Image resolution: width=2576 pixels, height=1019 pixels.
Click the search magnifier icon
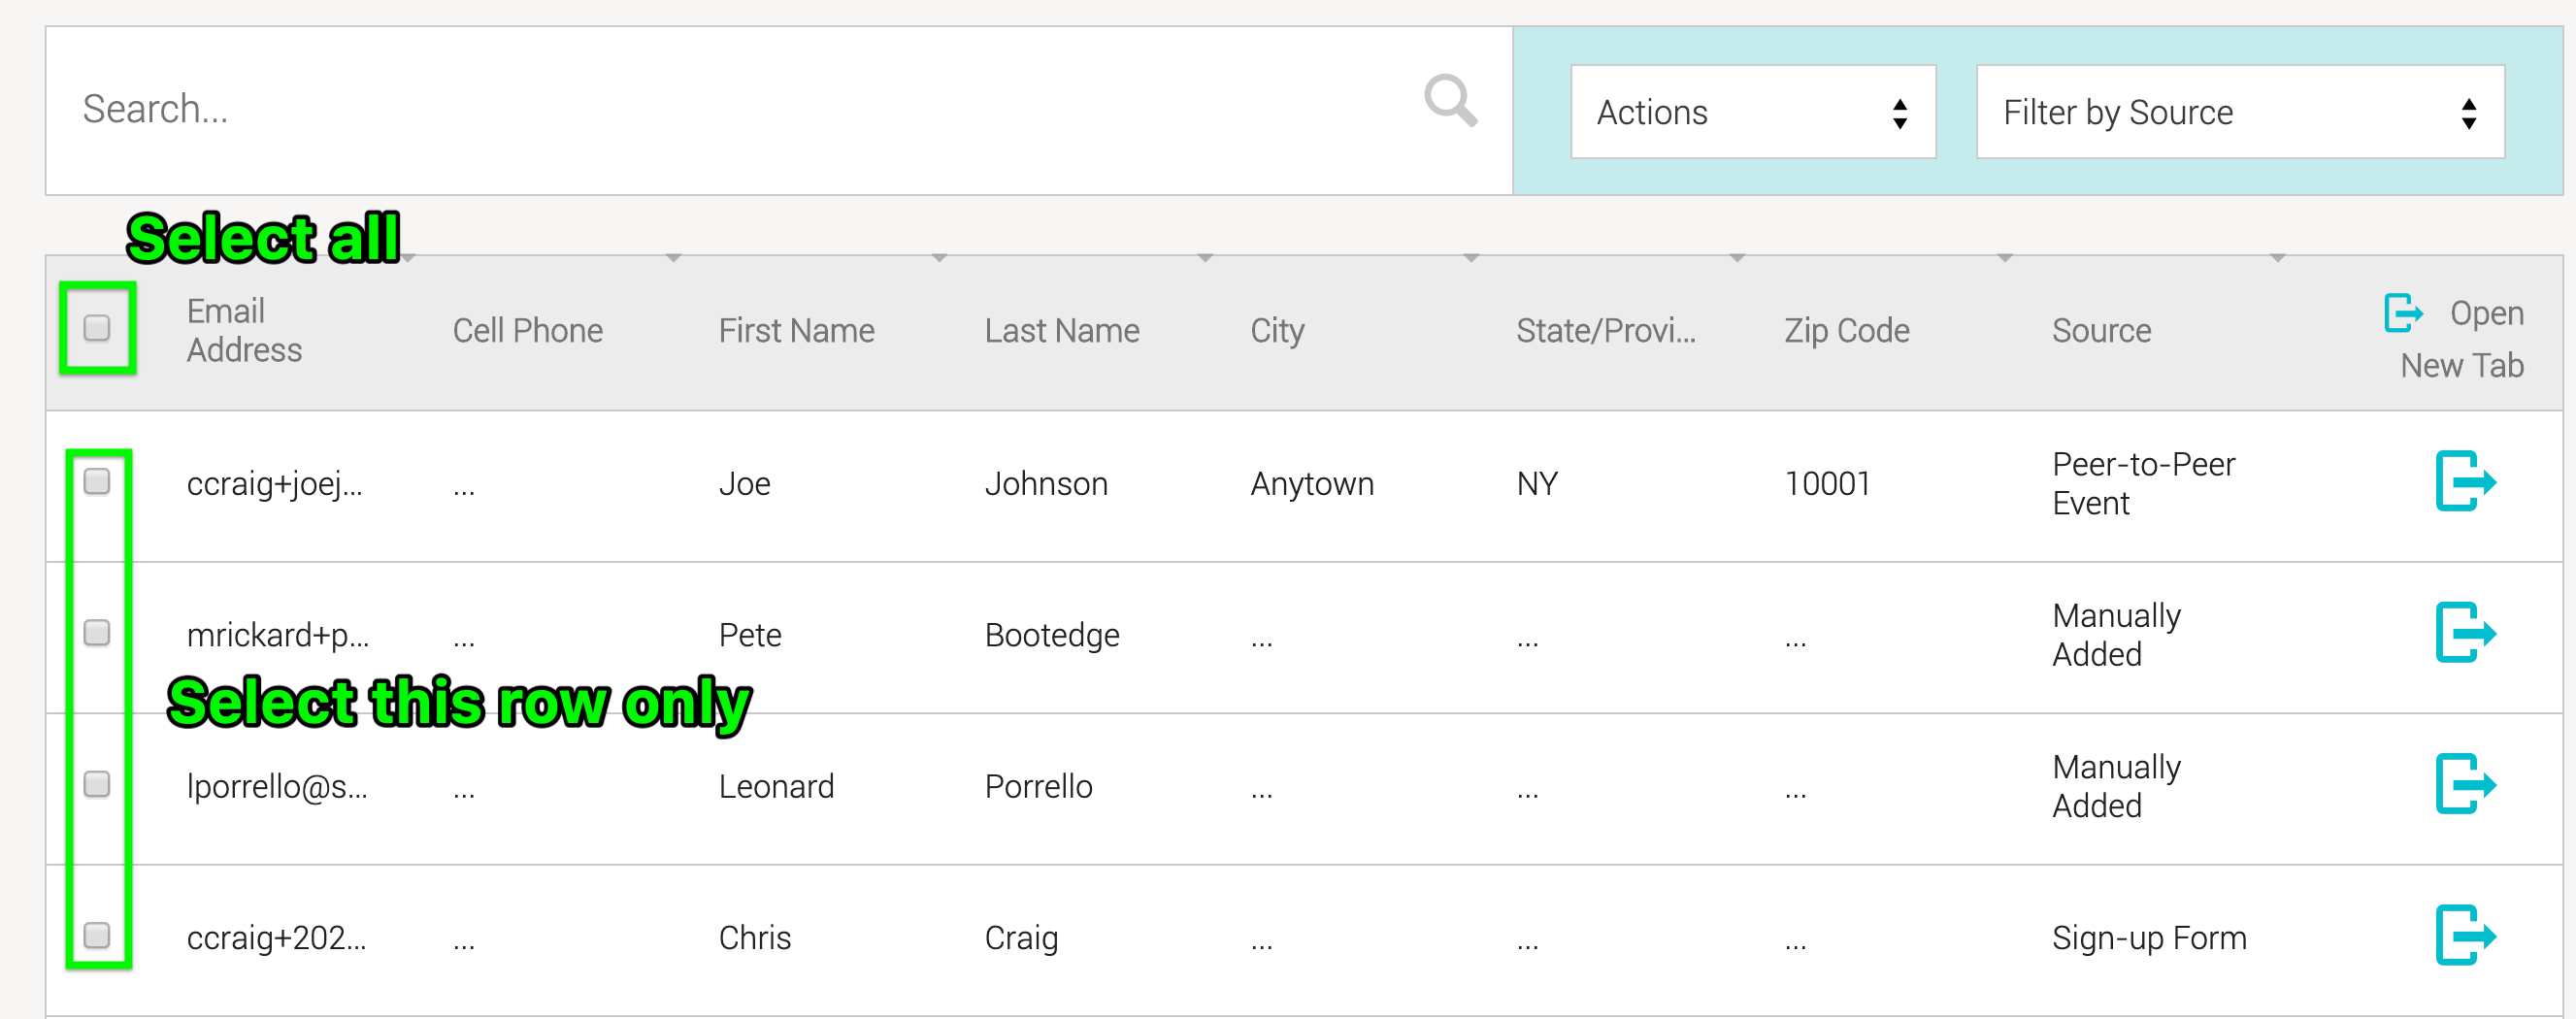click(1450, 100)
